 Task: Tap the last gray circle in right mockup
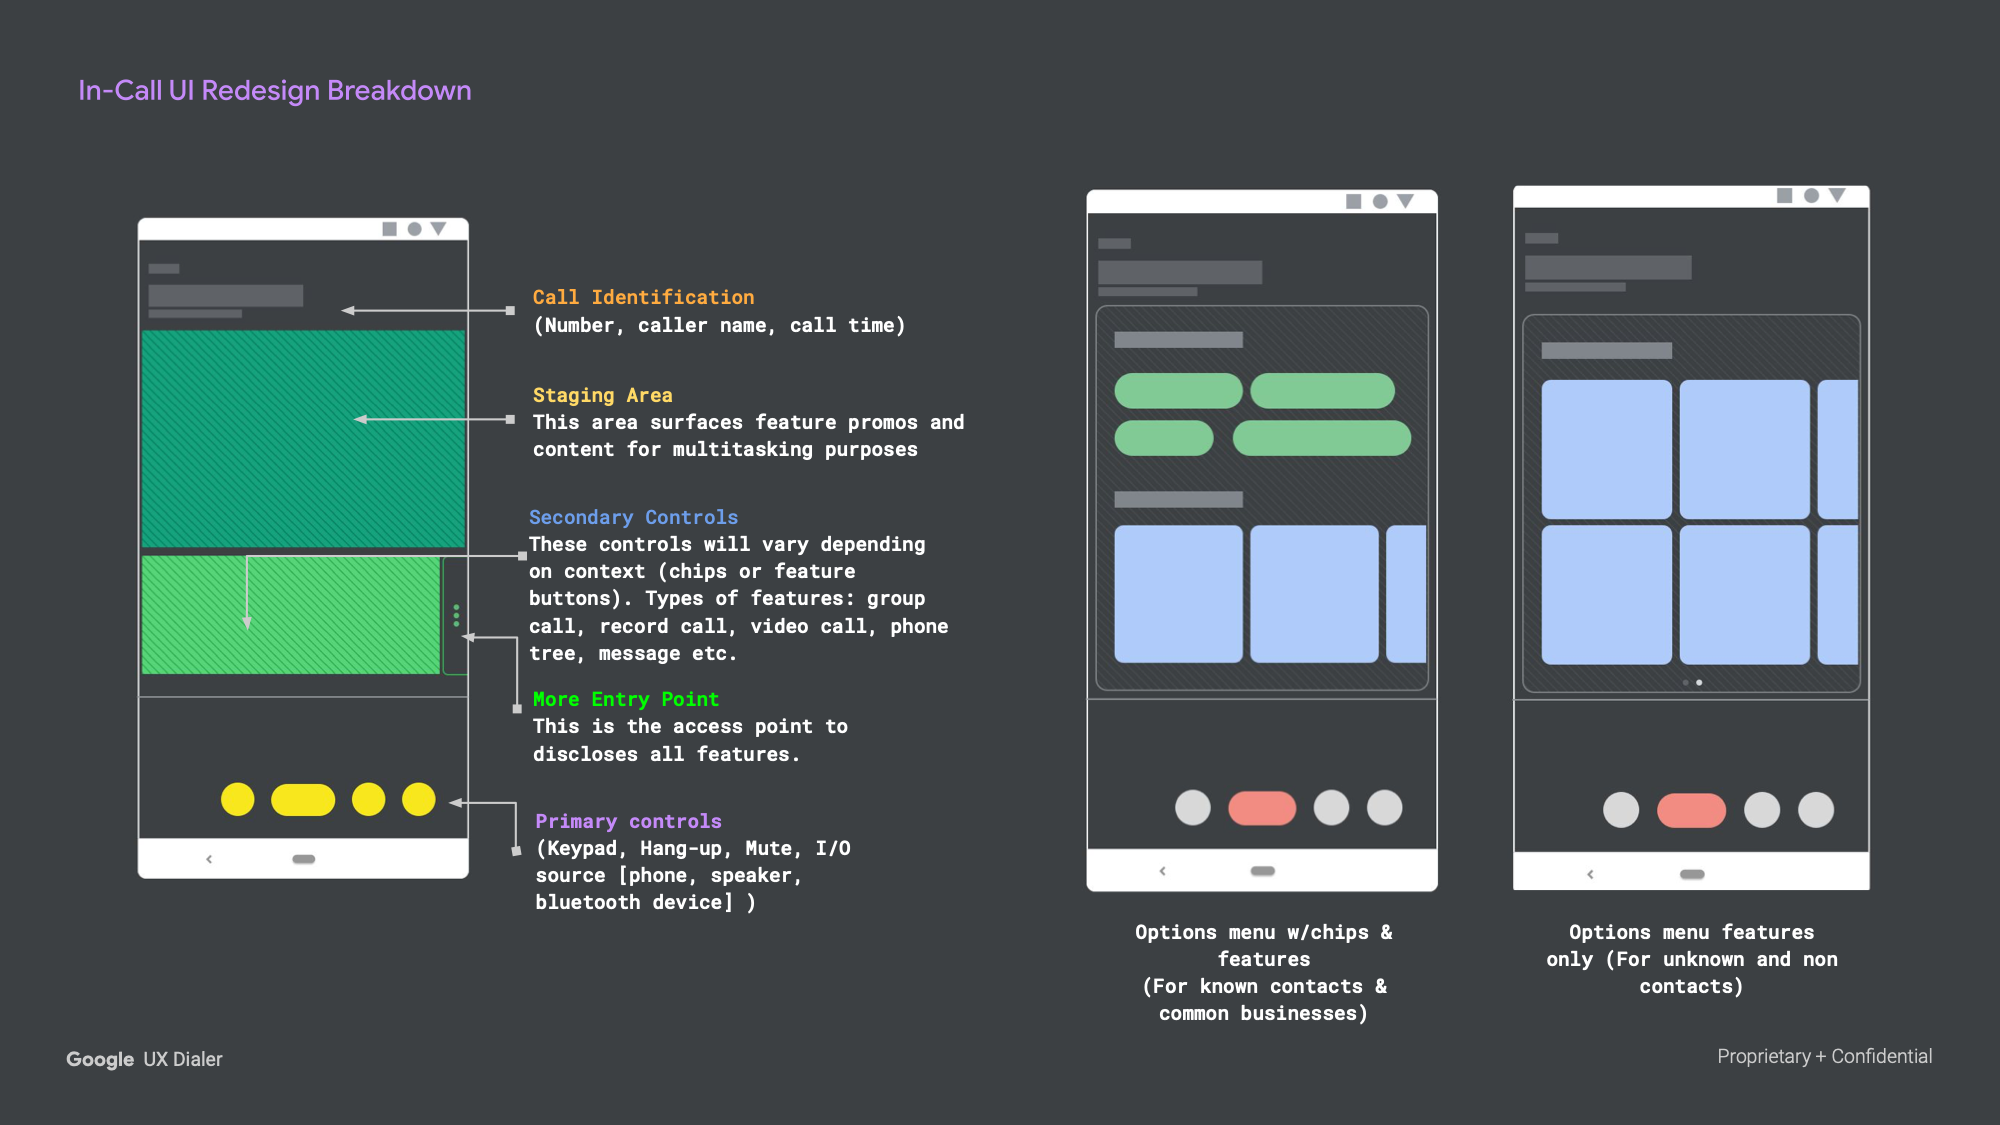pos(1816,810)
